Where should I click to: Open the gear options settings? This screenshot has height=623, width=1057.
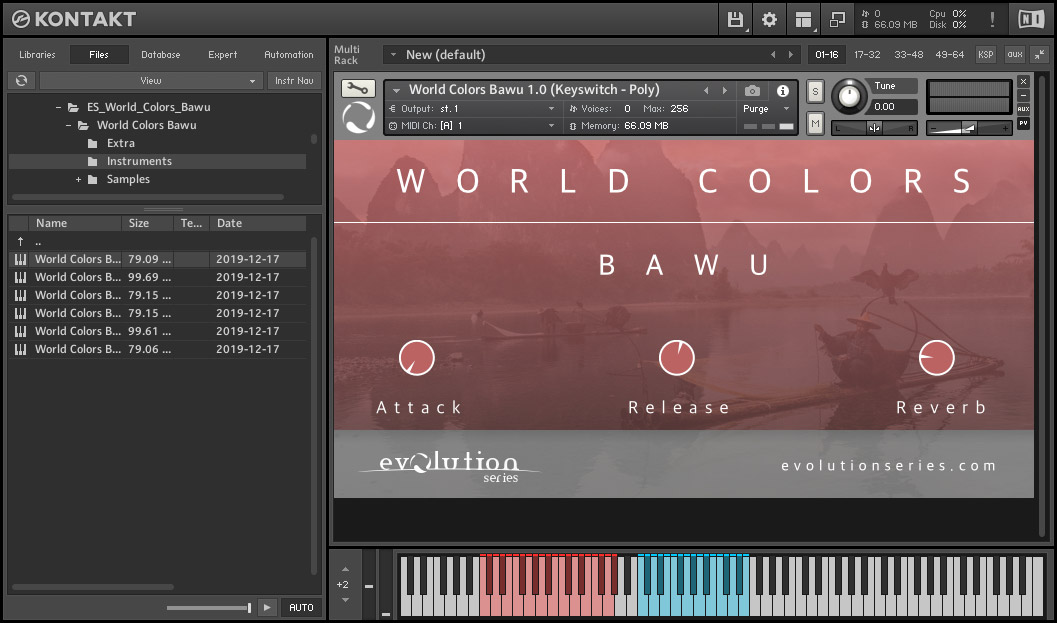click(x=769, y=19)
